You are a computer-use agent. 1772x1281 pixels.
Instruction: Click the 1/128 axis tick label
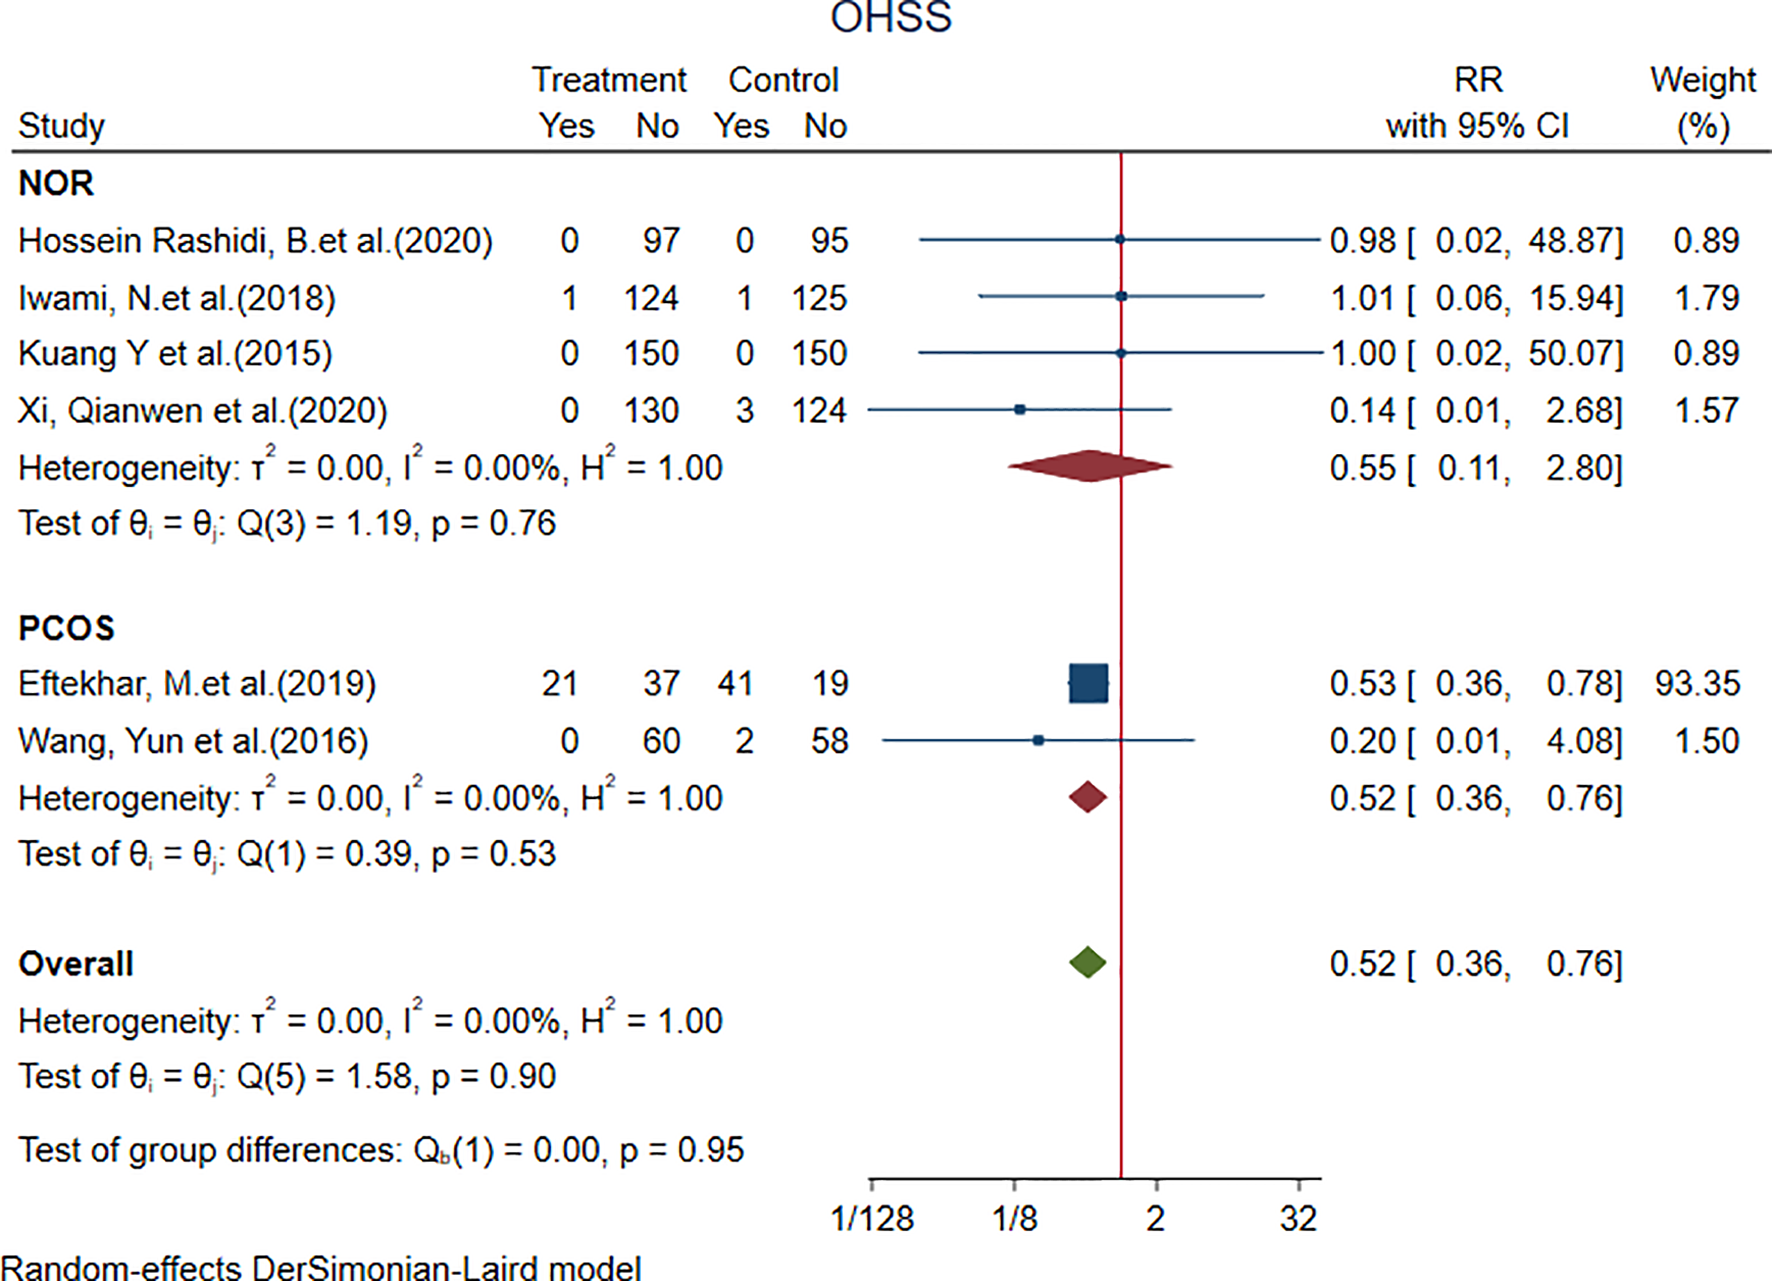tap(872, 1218)
